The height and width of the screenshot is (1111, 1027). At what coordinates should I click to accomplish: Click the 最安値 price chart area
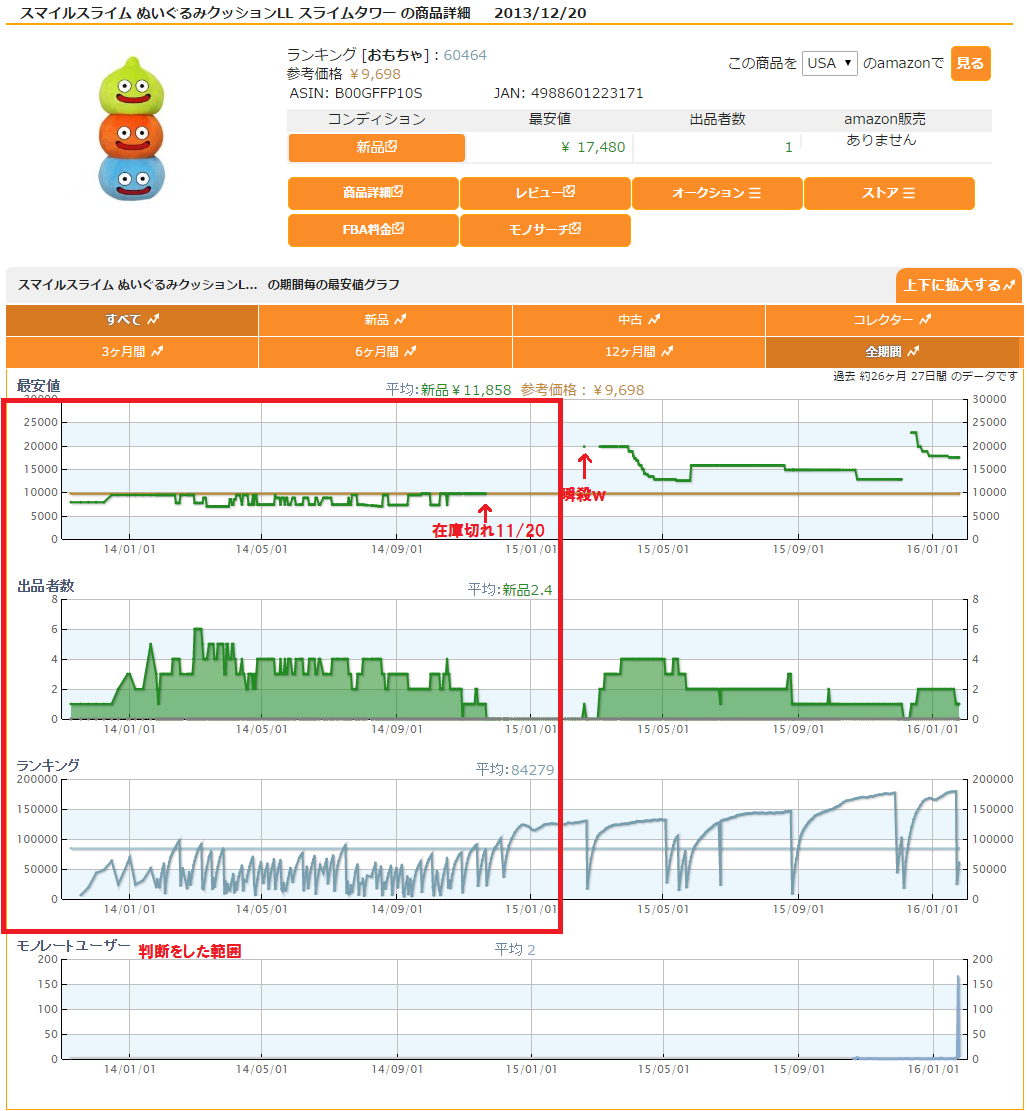[x=515, y=470]
